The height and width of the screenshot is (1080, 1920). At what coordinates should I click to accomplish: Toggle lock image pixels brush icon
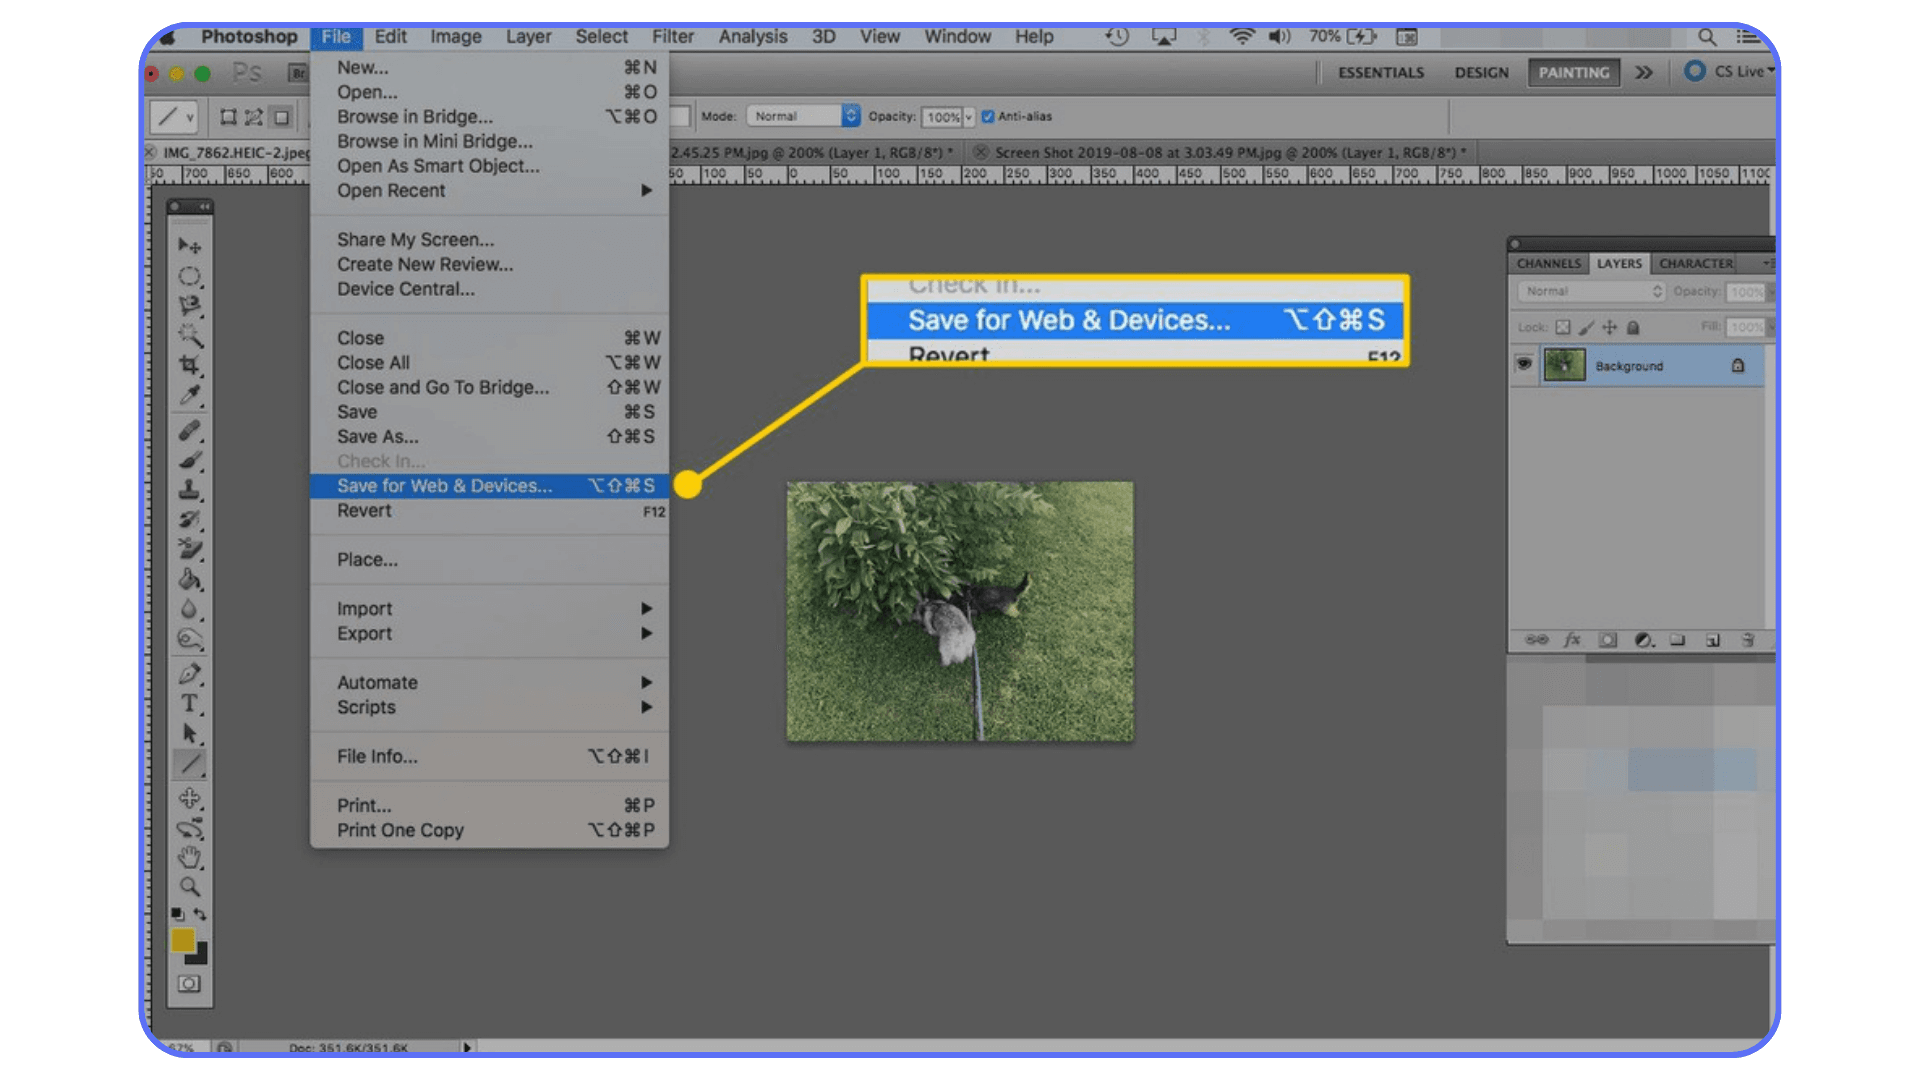point(1586,327)
